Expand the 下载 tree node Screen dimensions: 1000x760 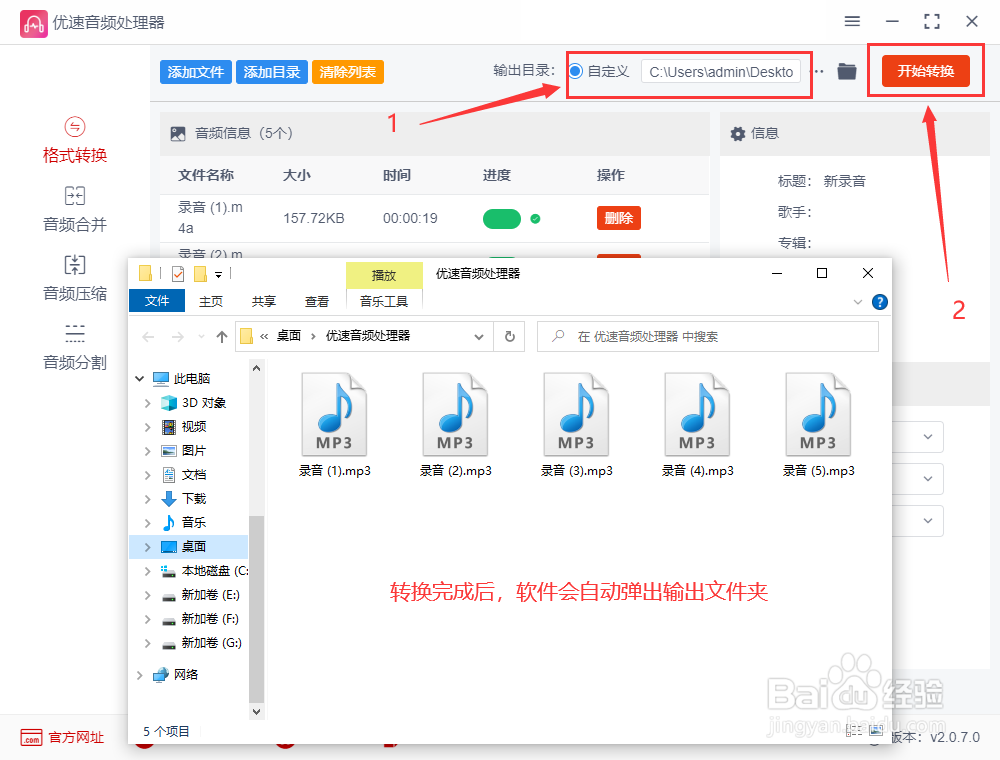[x=147, y=499]
